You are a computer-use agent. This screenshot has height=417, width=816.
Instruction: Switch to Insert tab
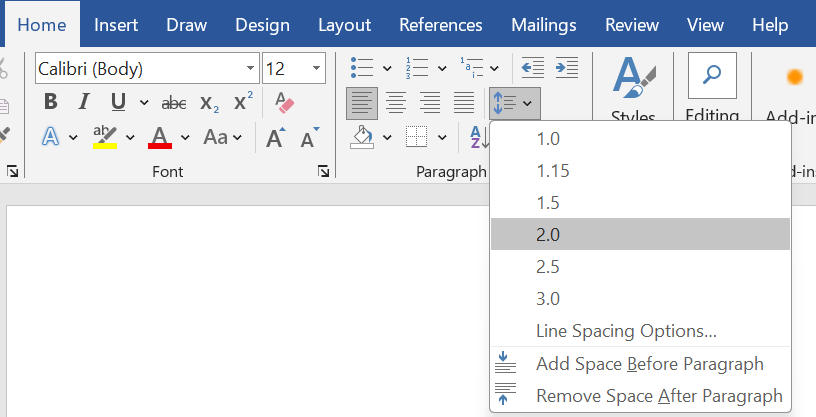(x=116, y=24)
